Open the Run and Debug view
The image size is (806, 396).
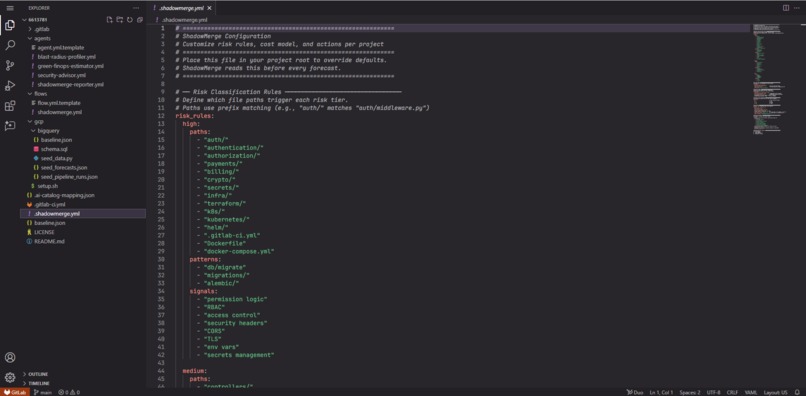[10, 85]
